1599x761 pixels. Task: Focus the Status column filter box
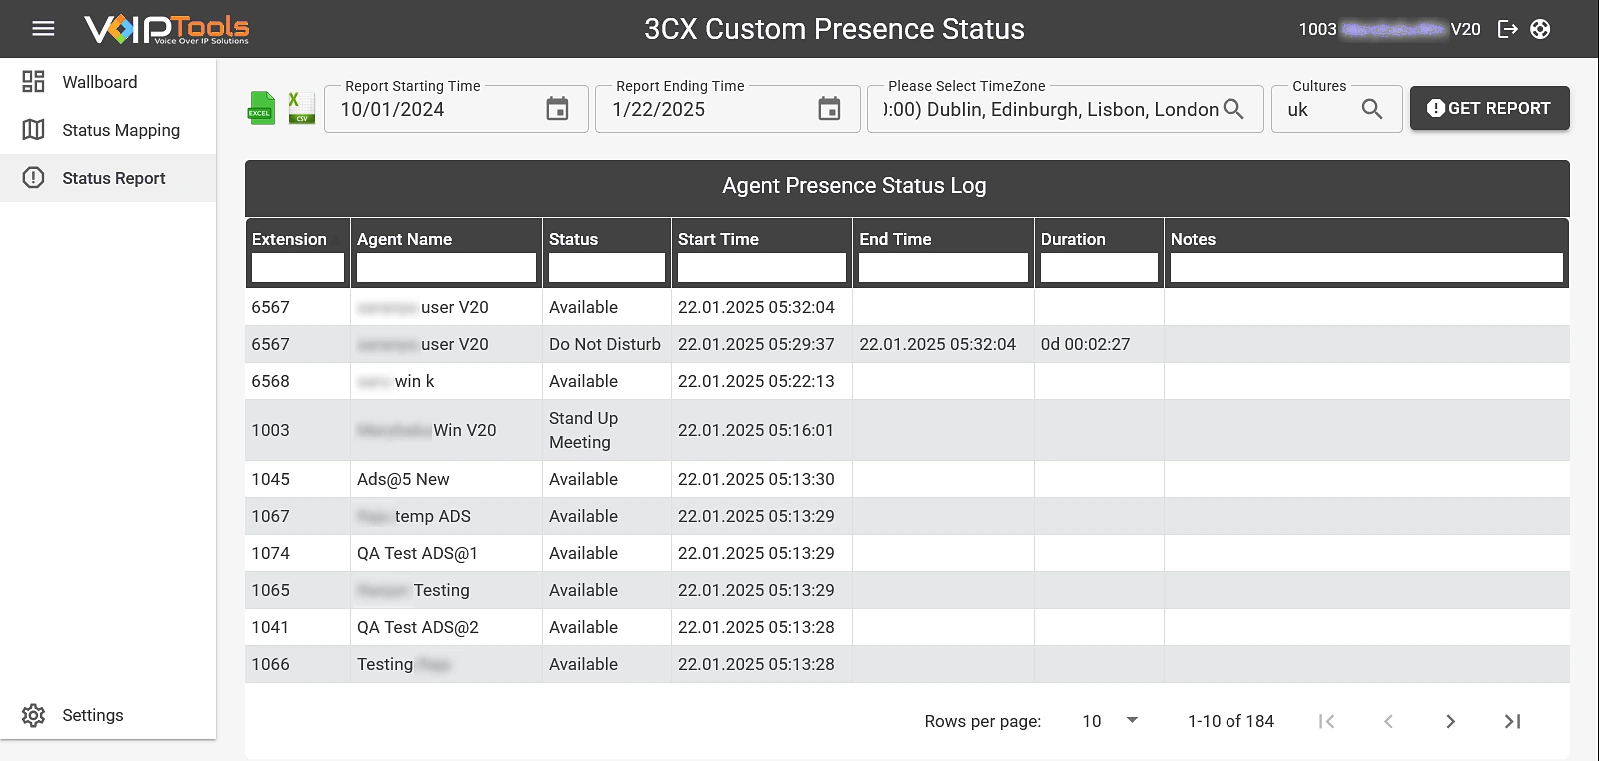click(x=607, y=267)
